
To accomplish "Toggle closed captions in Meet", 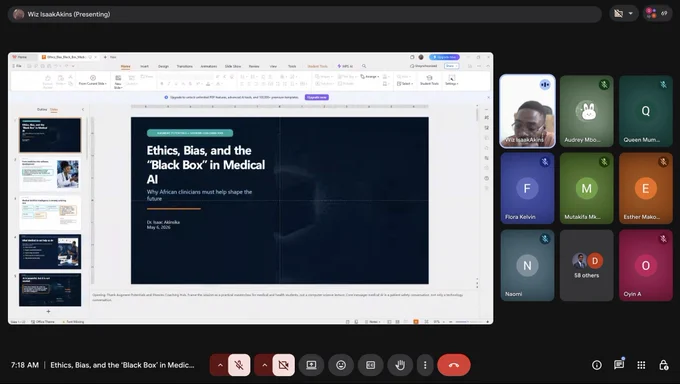I will pyautogui.click(x=370, y=365).
